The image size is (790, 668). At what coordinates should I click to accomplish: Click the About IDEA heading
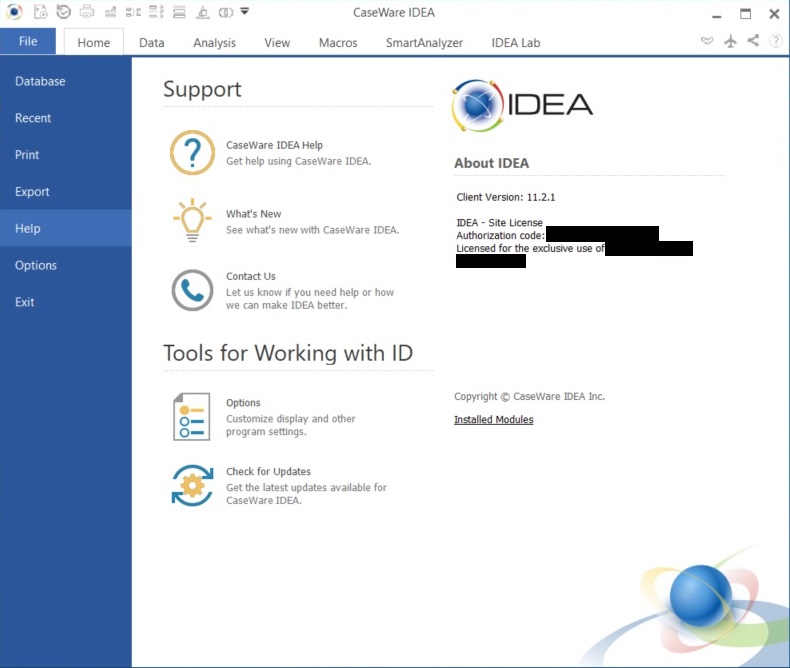[491, 163]
